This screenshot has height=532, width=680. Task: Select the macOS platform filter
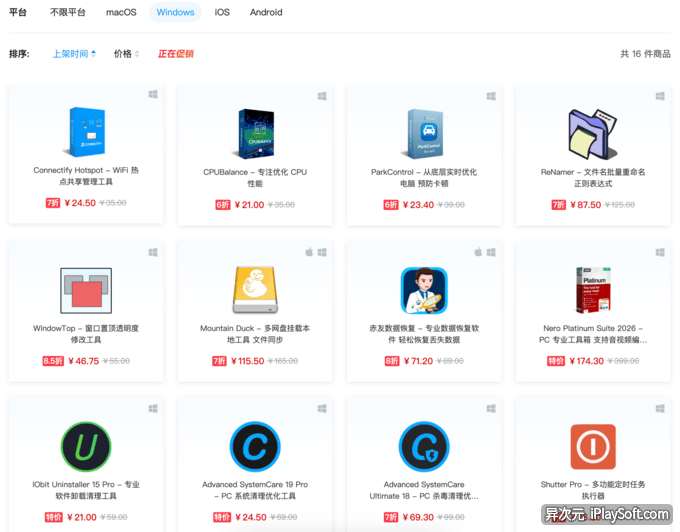click(121, 13)
